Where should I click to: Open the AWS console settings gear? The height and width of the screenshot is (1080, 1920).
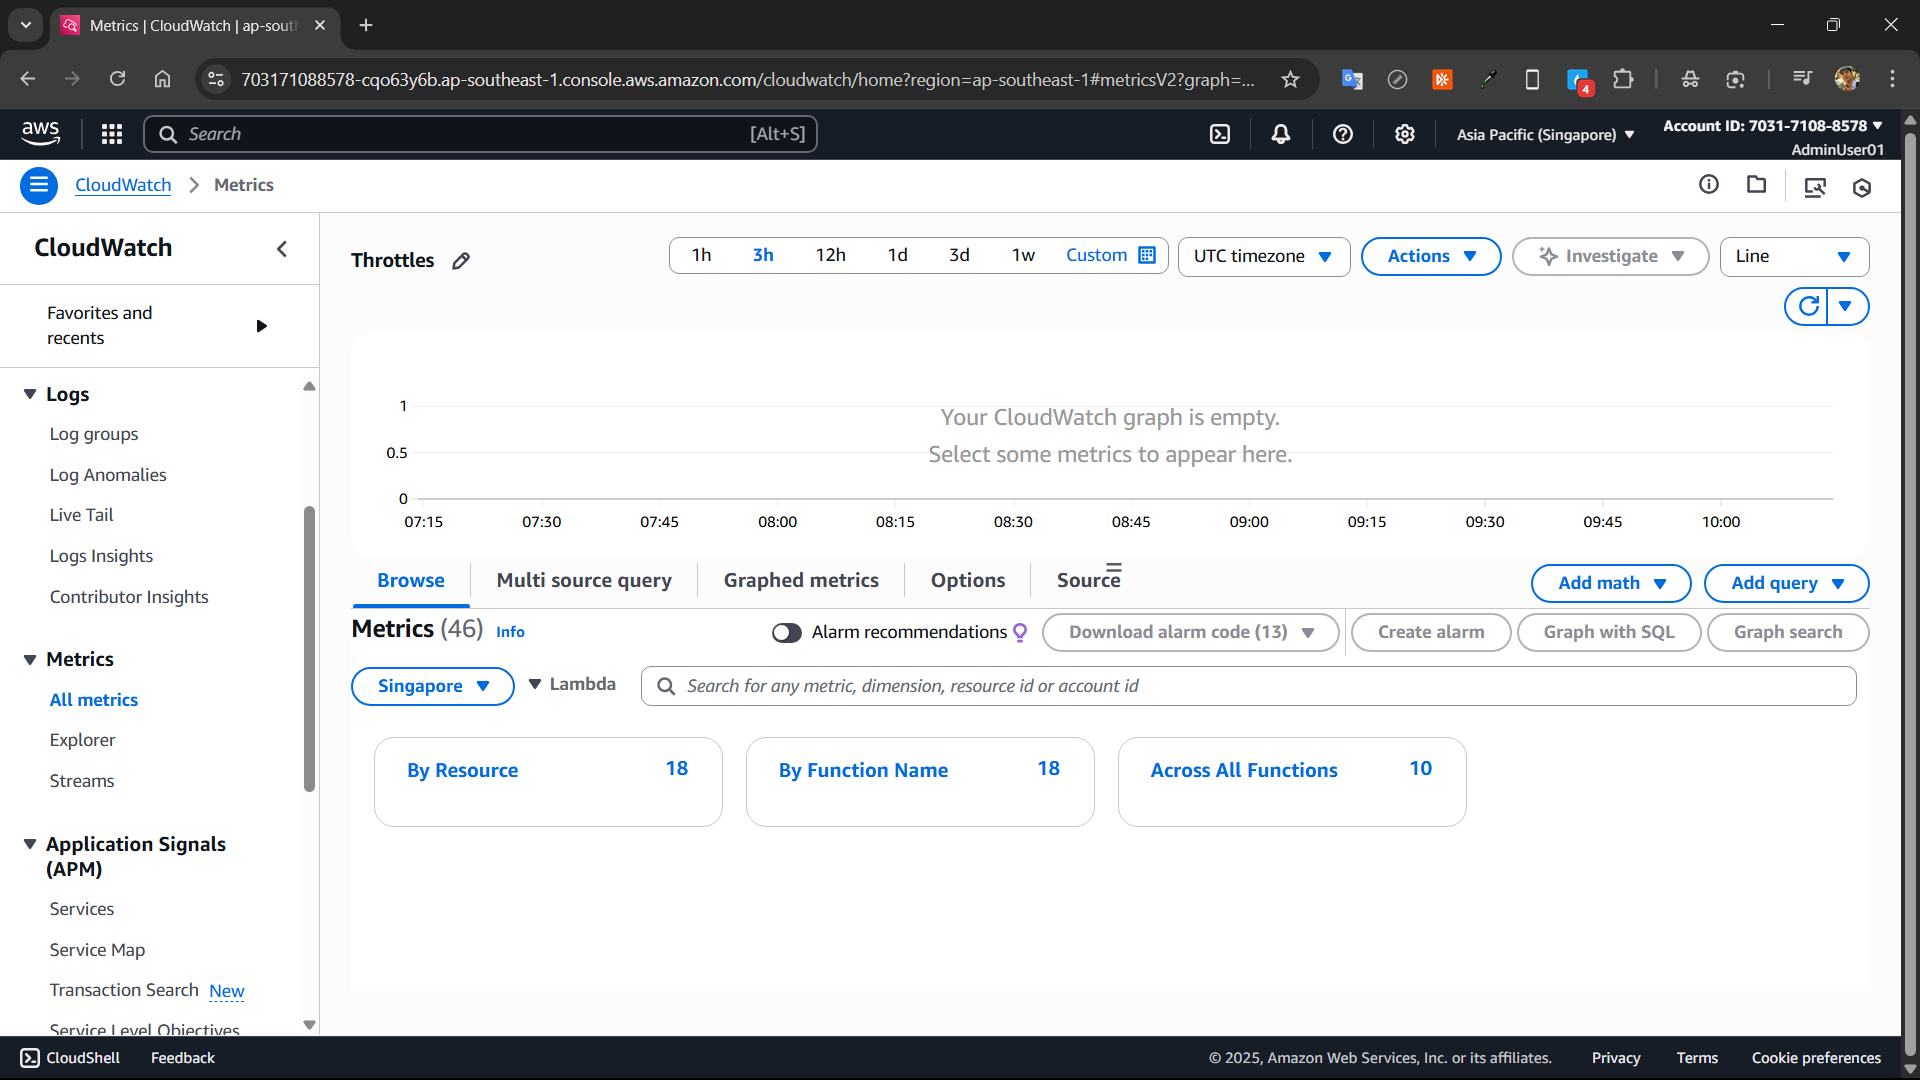pyautogui.click(x=1405, y=134)
